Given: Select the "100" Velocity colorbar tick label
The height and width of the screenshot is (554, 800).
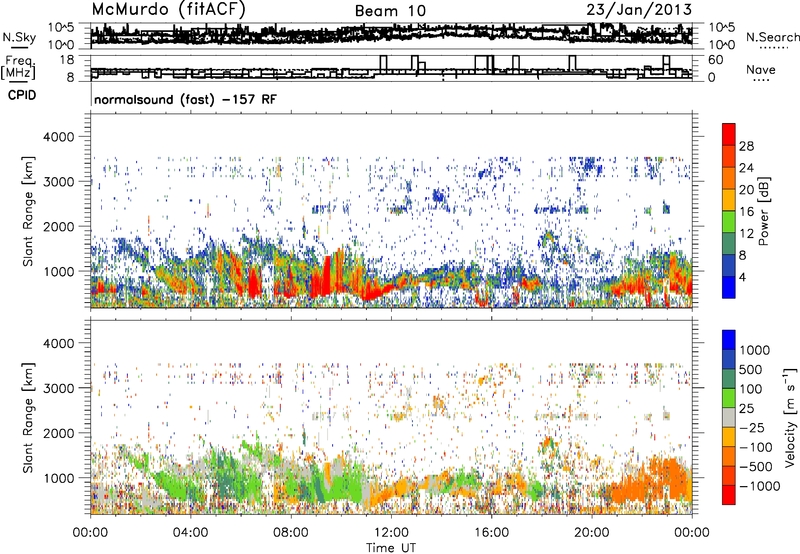Looking at the screenshot, I should [x=751, y=389].
